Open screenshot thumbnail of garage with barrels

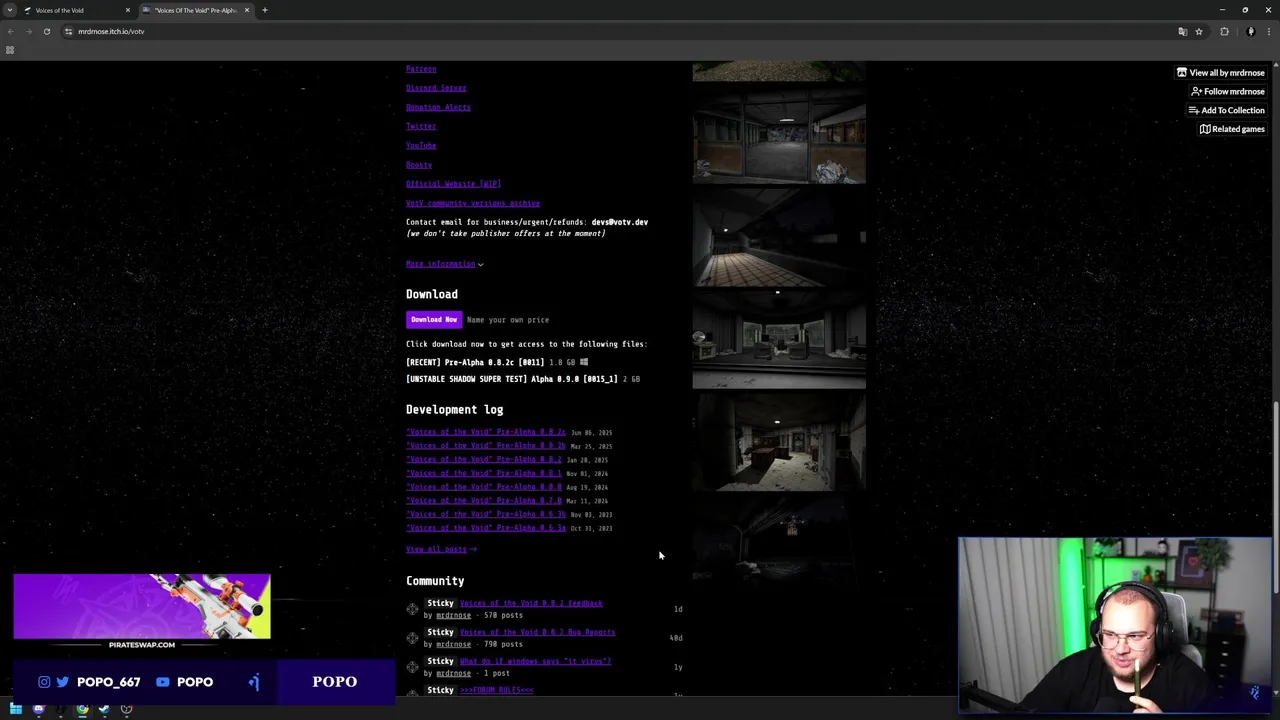pyautogui.click(x=779, y=136)
